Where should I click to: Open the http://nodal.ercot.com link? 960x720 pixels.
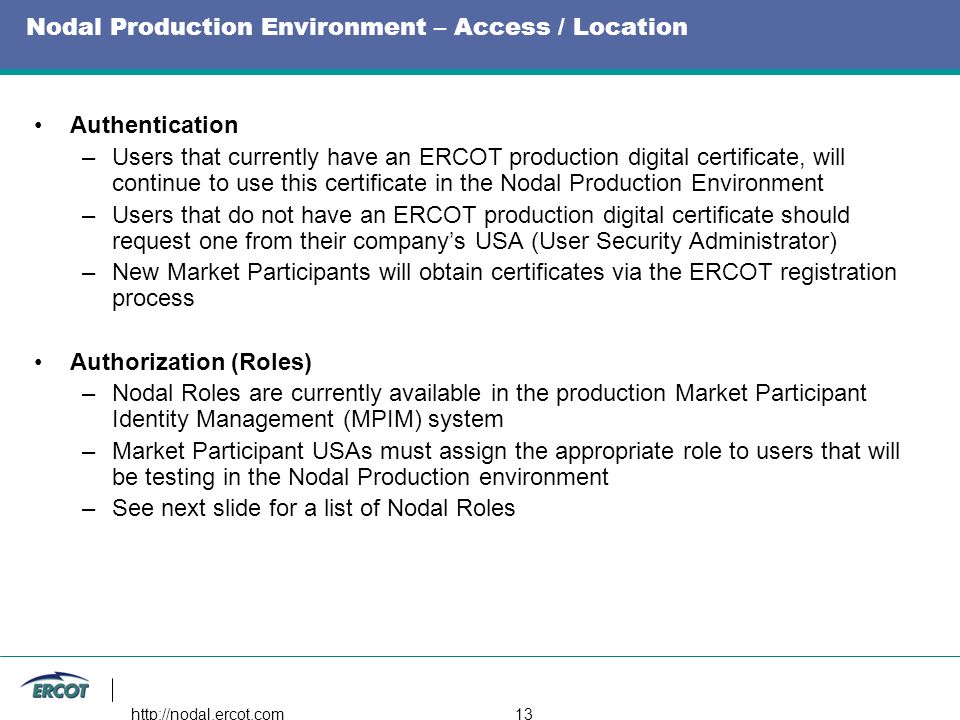(x=207, y=713)
